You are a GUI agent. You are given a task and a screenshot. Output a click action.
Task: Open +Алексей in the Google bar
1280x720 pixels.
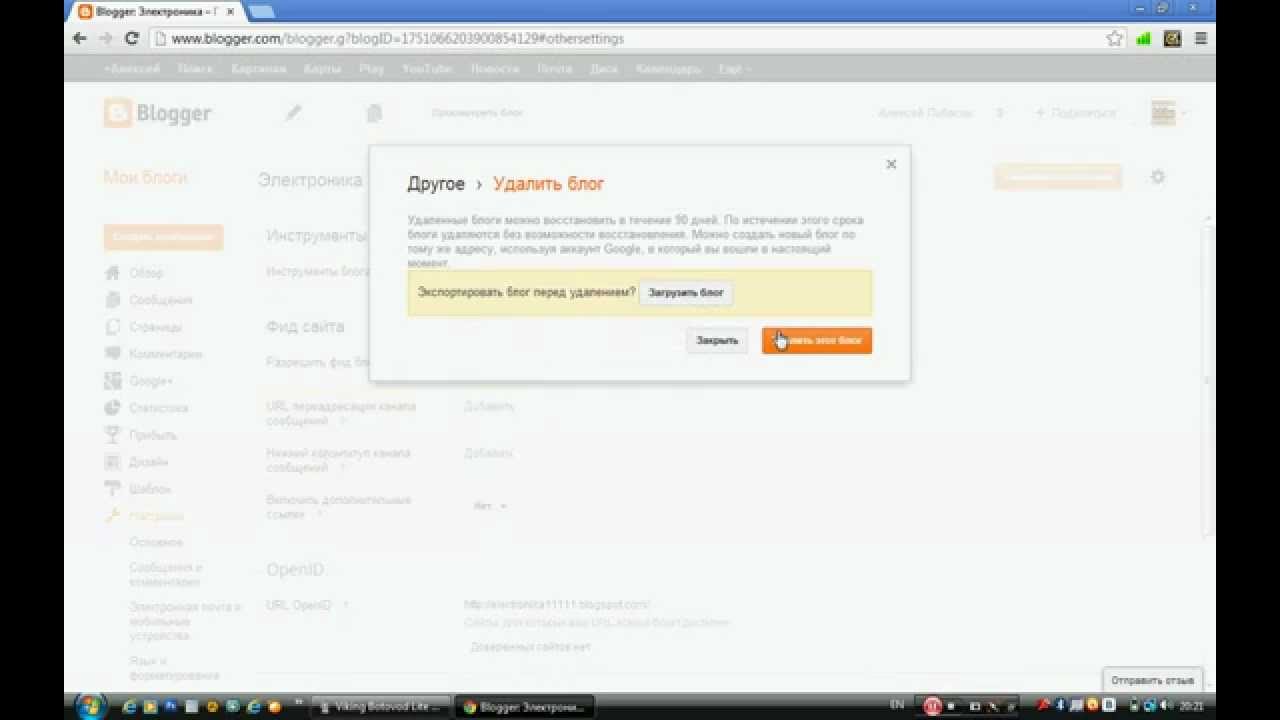point(132,69)
